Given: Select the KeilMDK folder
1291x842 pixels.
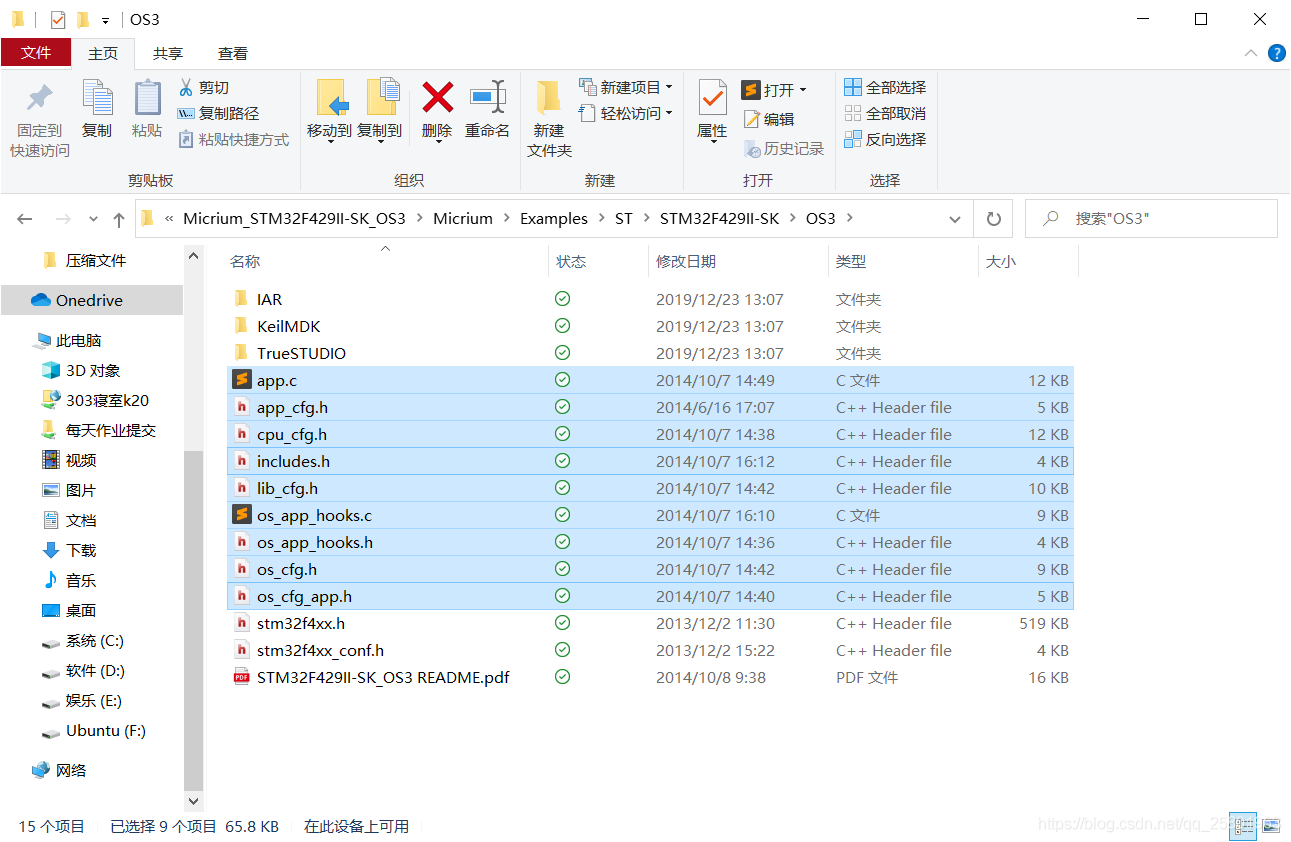Looking at the screenshot, I should point(651,326).
